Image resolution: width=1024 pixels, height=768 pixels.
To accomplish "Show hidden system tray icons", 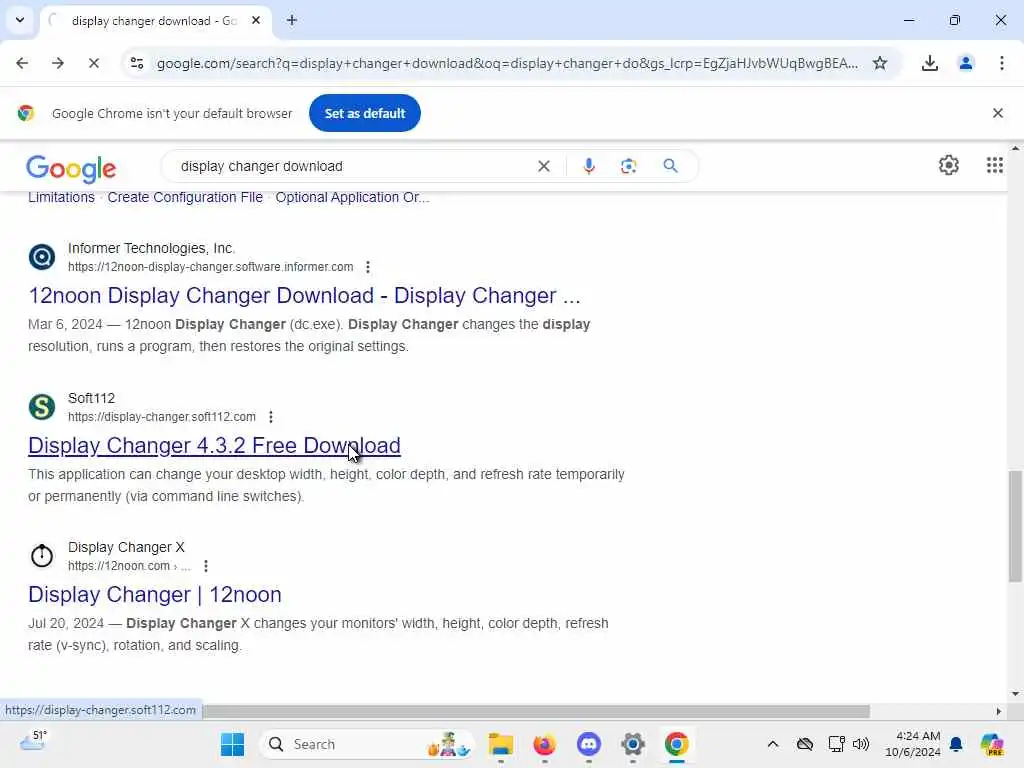I will point(773,744).
